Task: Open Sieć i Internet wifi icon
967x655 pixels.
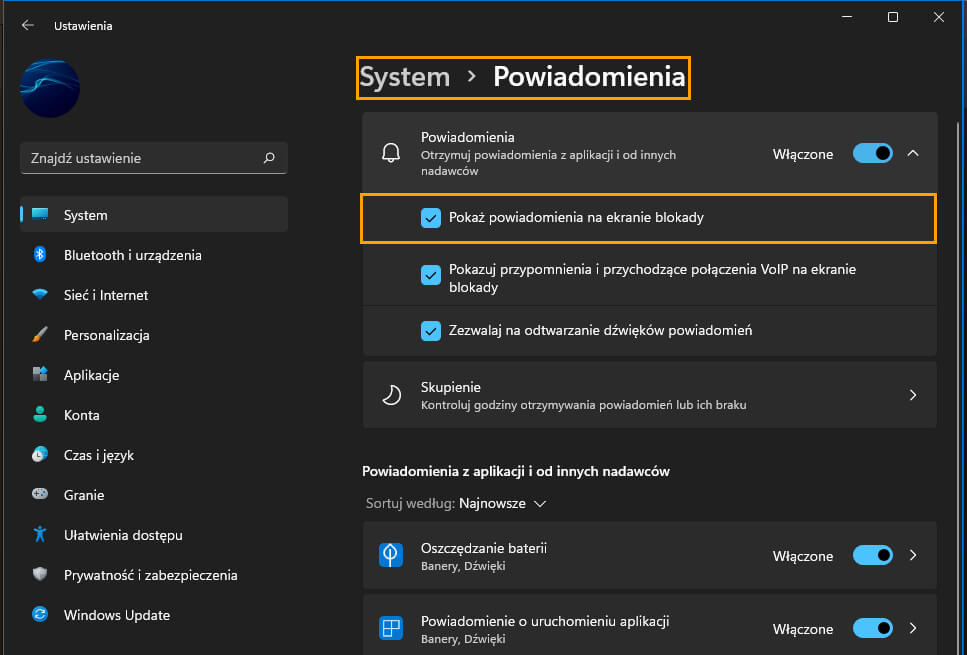Action: tap(40, 294)
